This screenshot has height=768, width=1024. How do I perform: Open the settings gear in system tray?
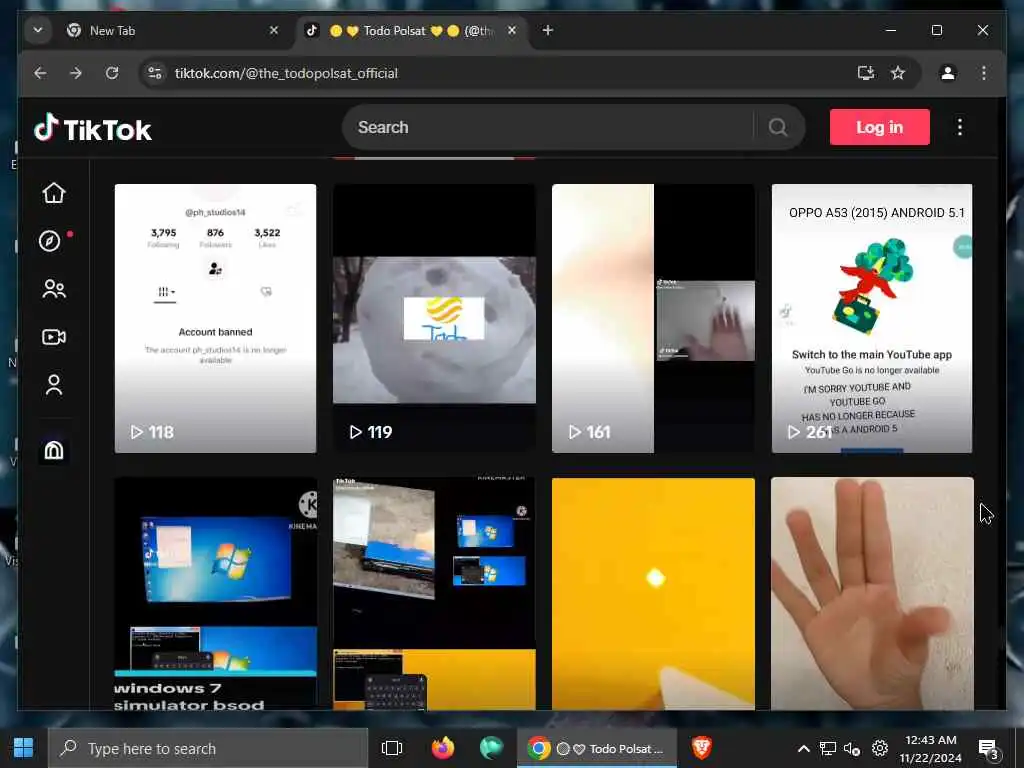880,748
